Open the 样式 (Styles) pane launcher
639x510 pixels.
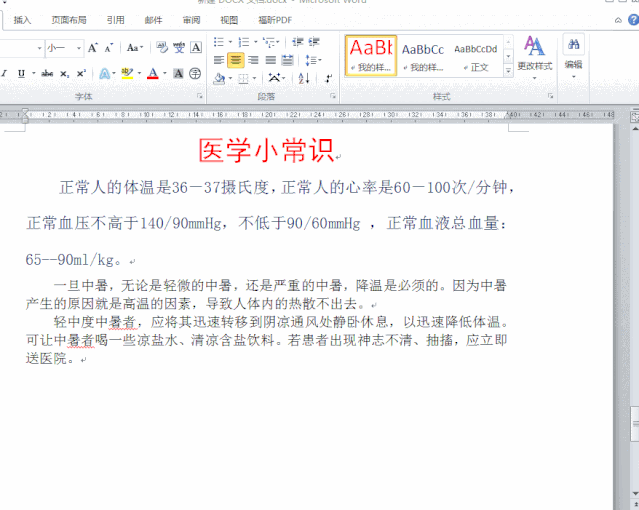point(551,96)
